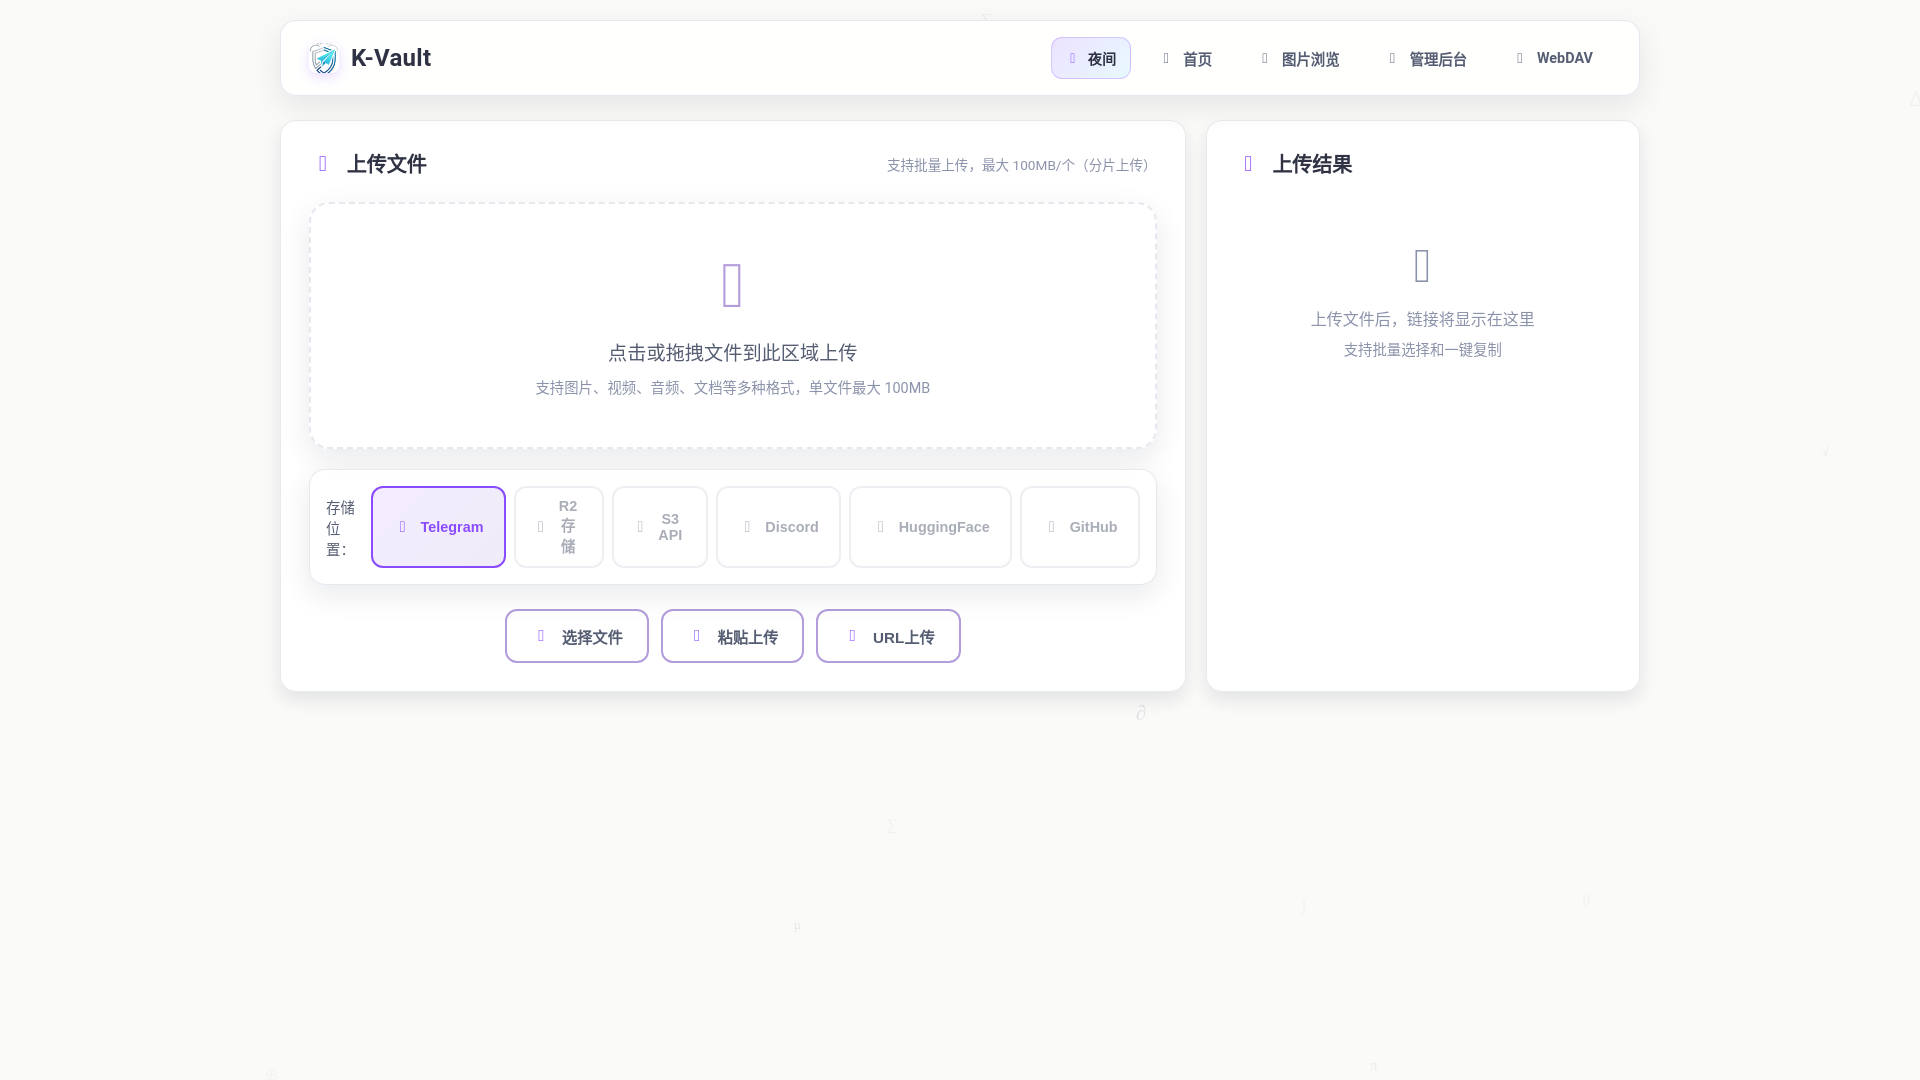The image size is (1920, 1080).
Task: Click the K-Vault shield logo
Action: tap(323, 58)
